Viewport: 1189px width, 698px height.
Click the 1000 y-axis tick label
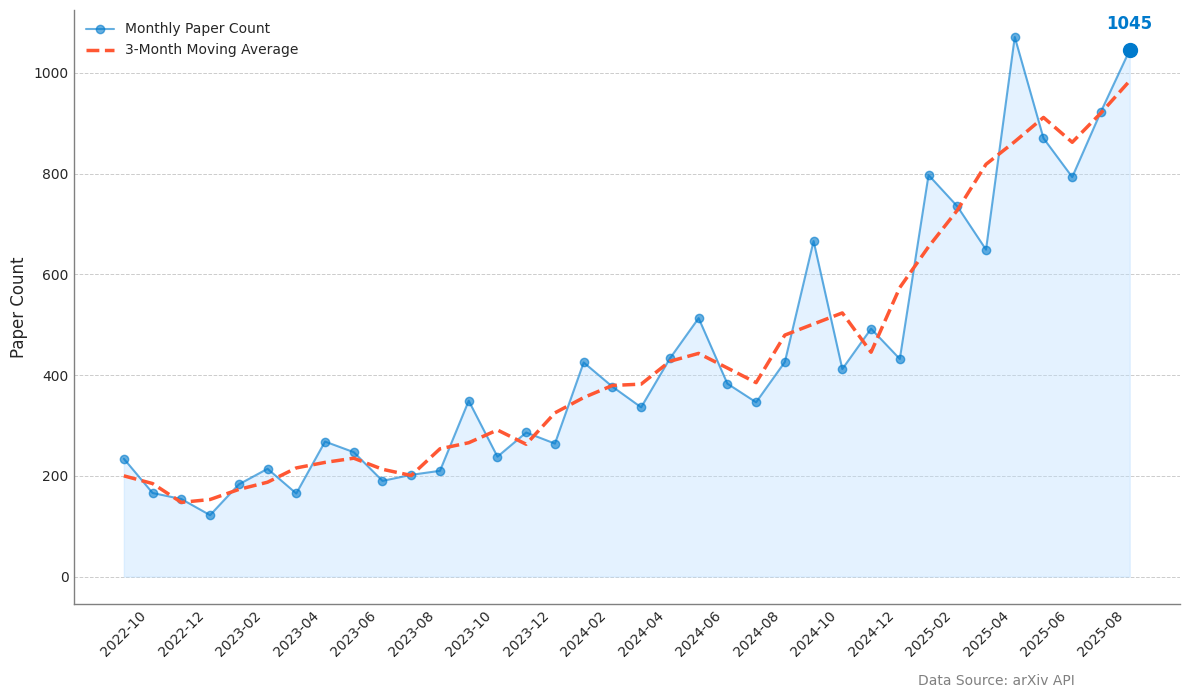[x=51, y=73]
